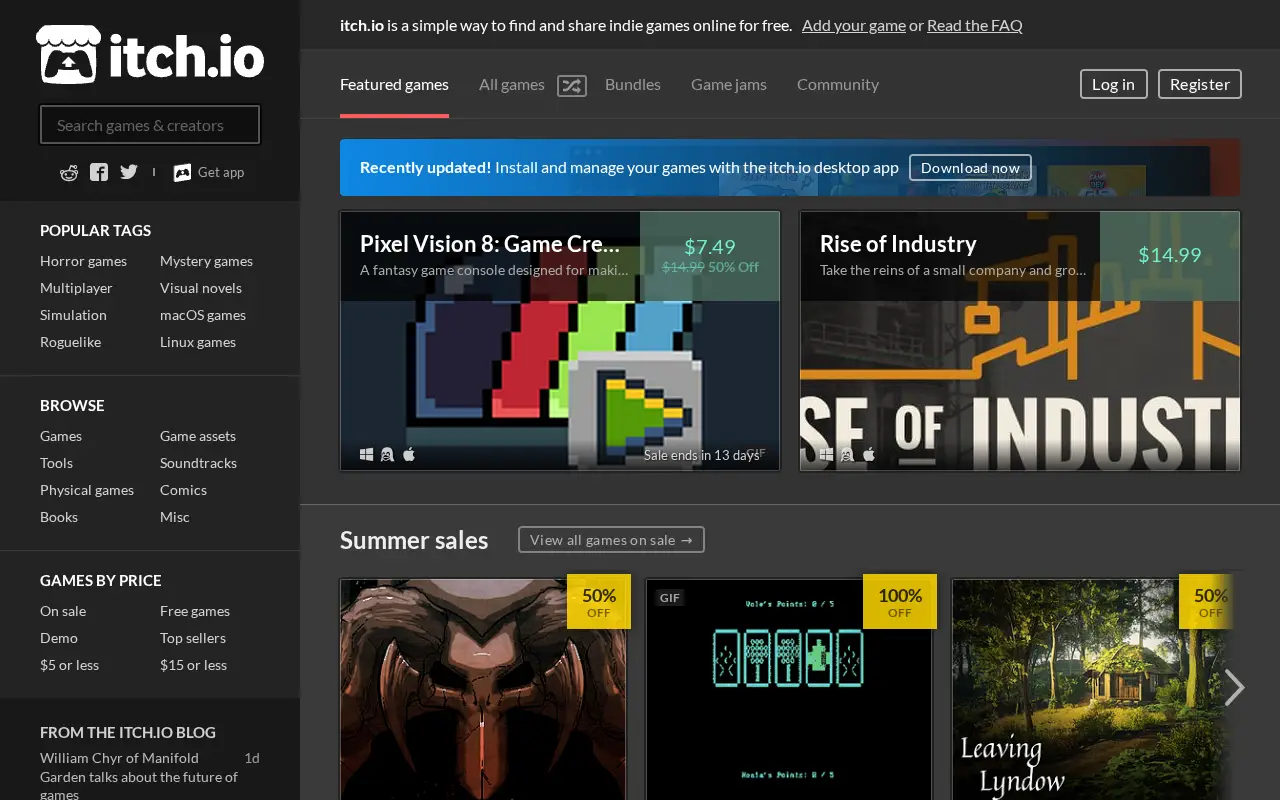Open the Visual novels tag
1280x800 pixels.
tap(201, 288)
